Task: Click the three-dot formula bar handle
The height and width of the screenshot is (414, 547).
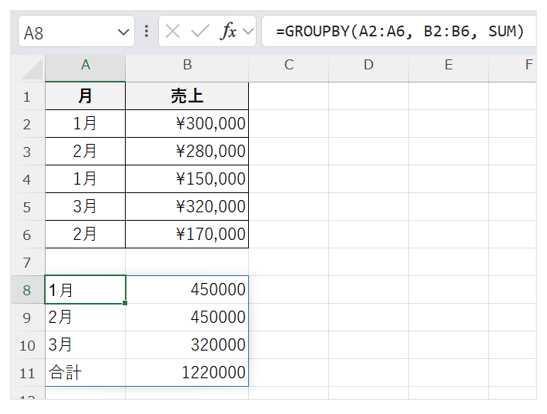Action: [x=147, y=31]
